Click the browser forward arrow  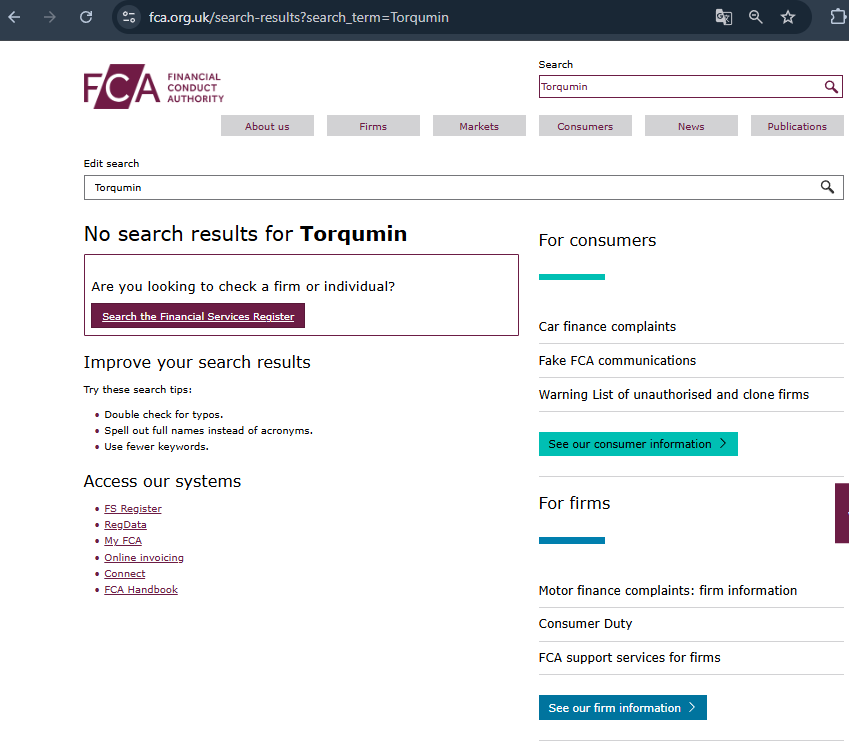click(x=50, y=17)
